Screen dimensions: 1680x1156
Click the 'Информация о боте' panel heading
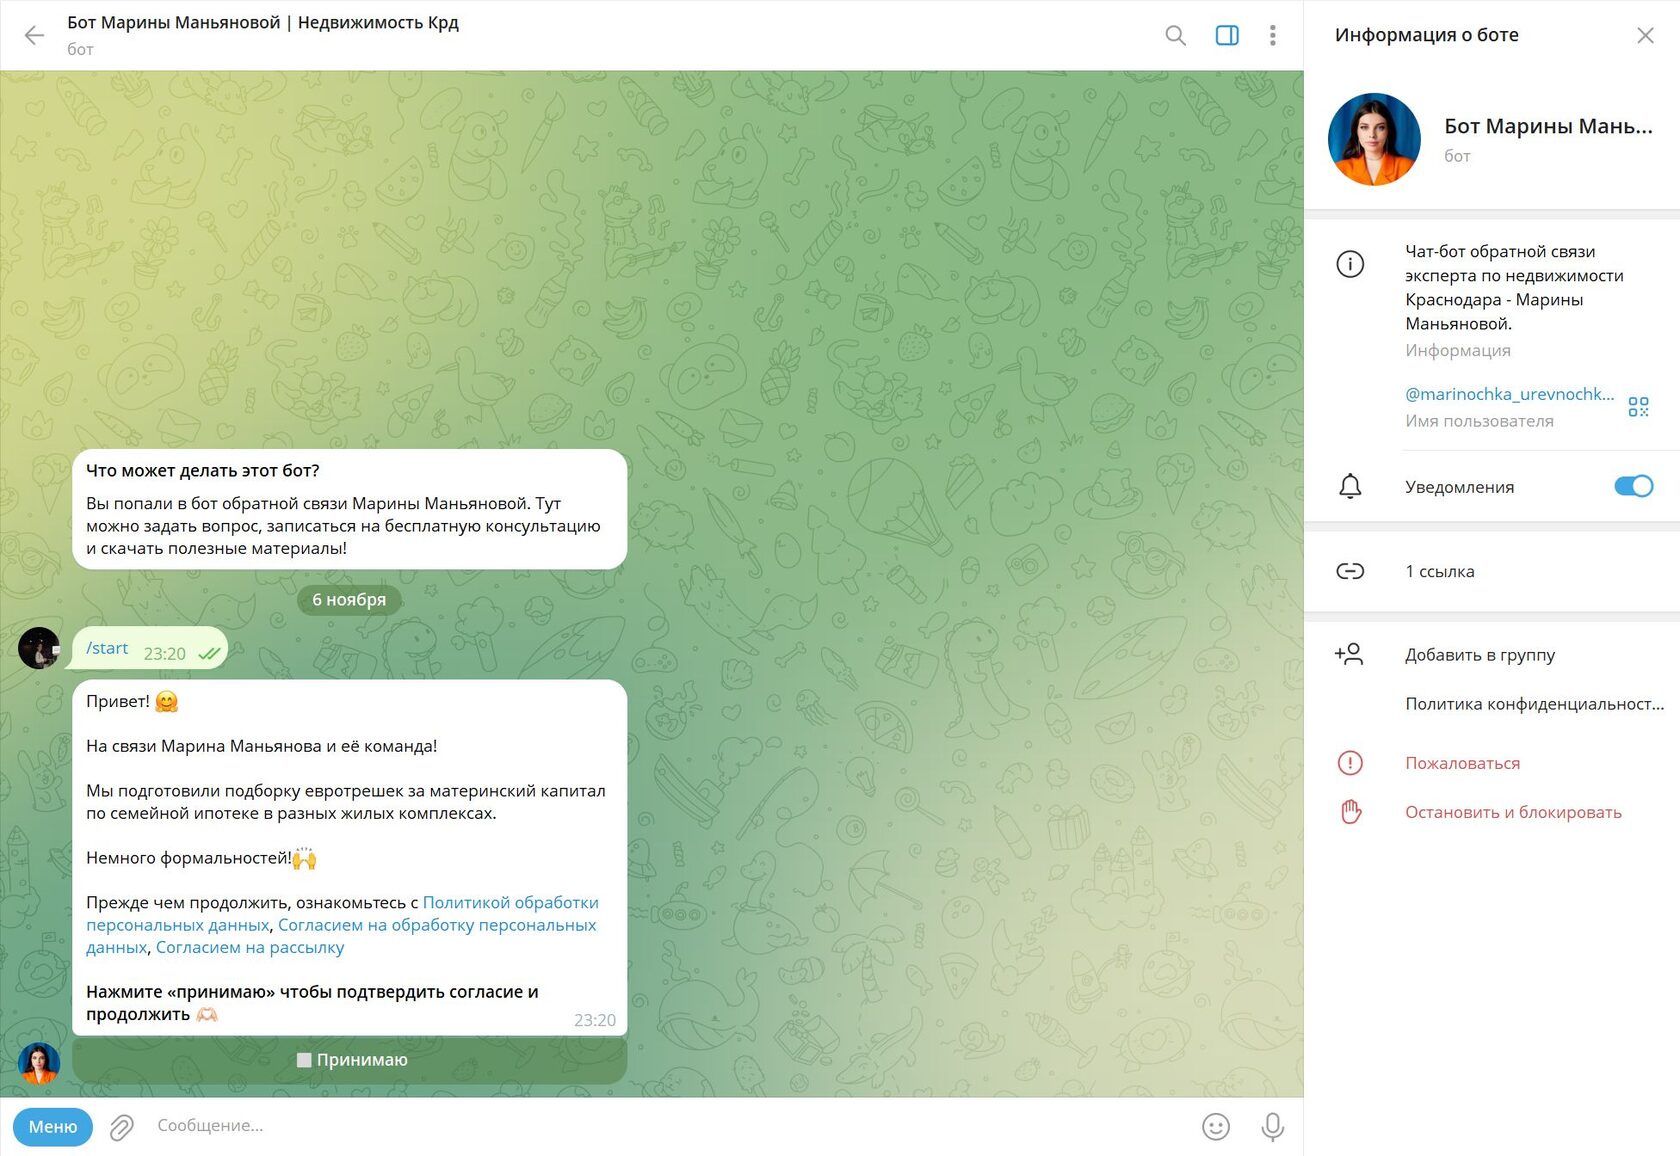1426,35
